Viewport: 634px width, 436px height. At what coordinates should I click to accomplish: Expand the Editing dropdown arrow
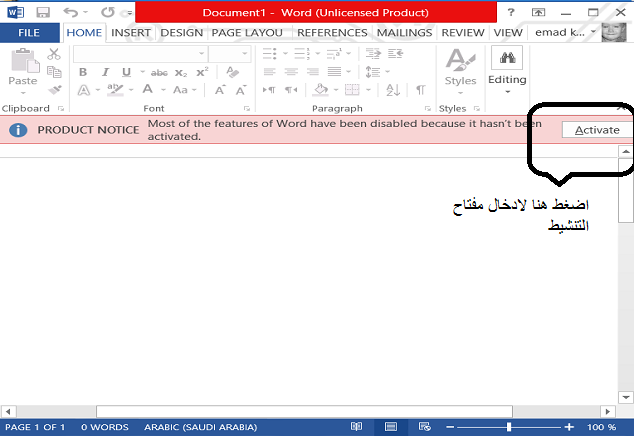(507, 92)
